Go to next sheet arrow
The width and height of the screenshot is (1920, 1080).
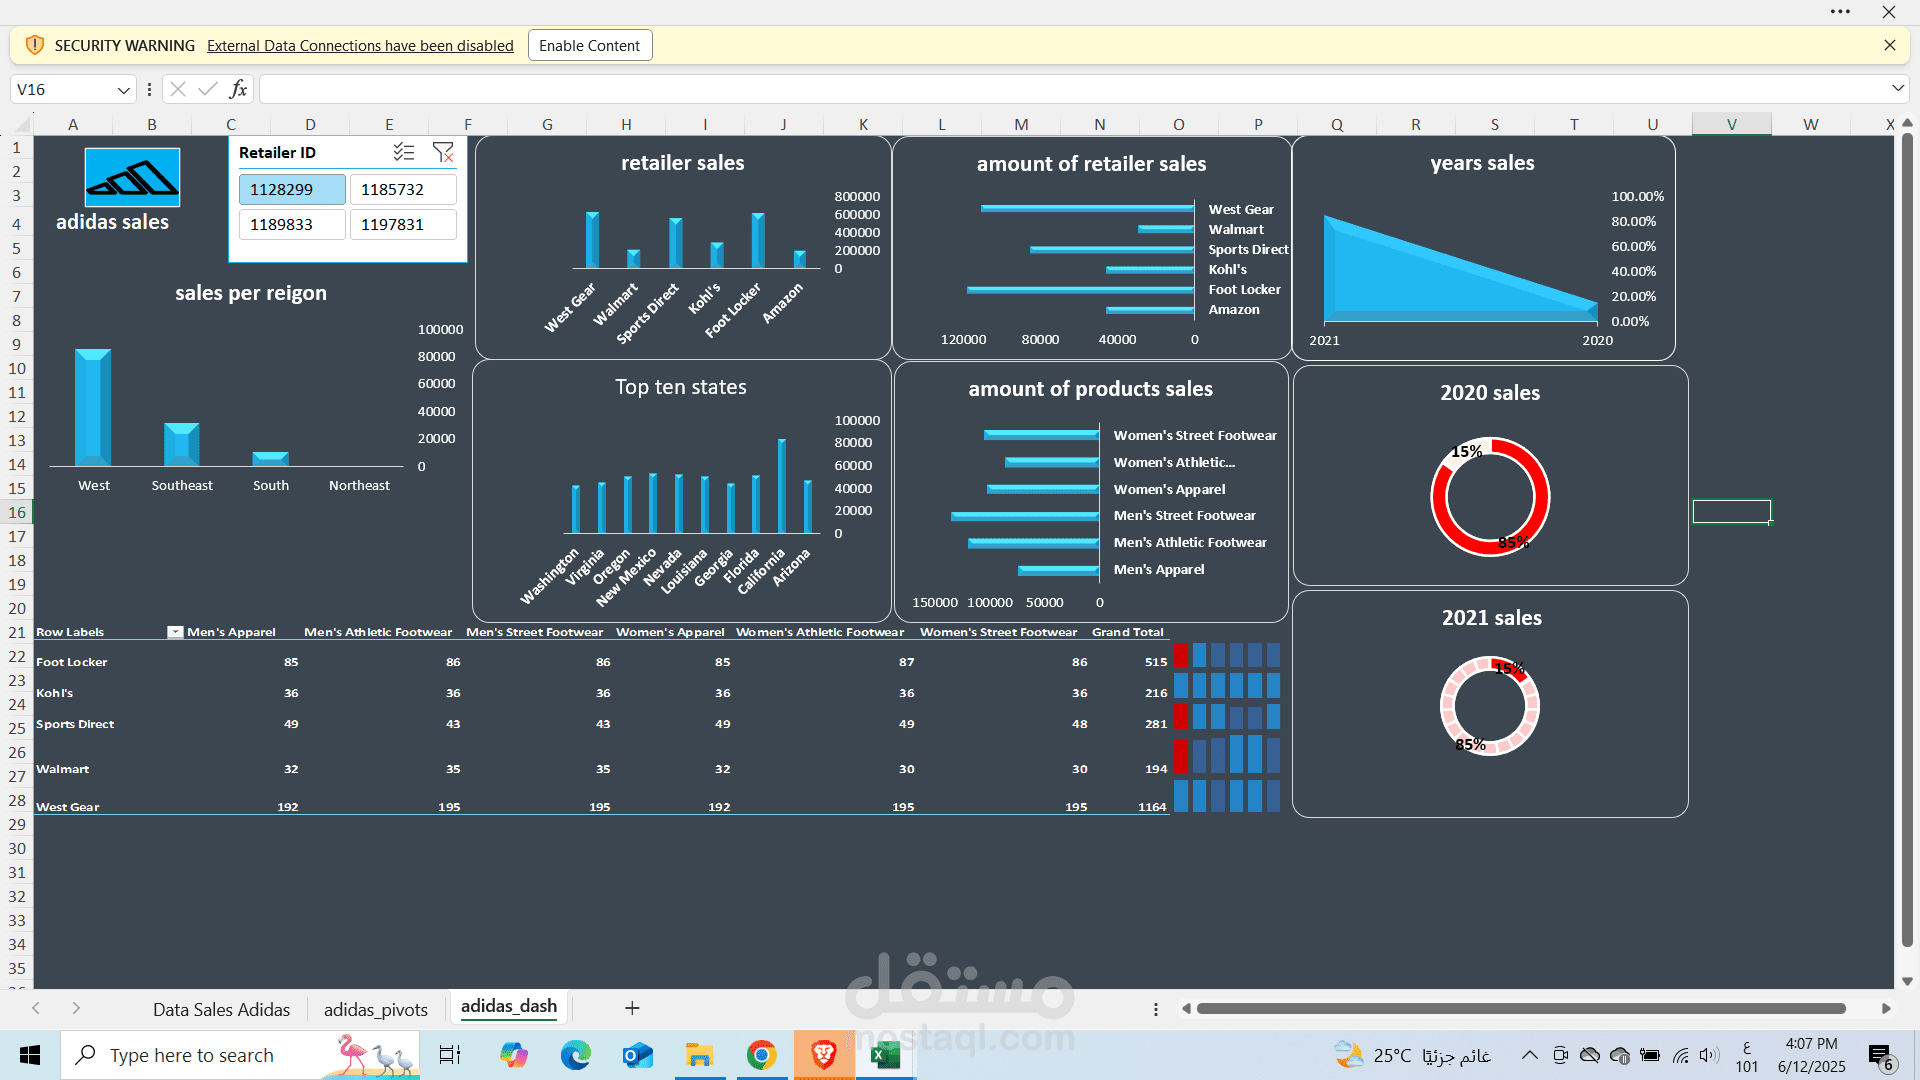pos(76,1008)
